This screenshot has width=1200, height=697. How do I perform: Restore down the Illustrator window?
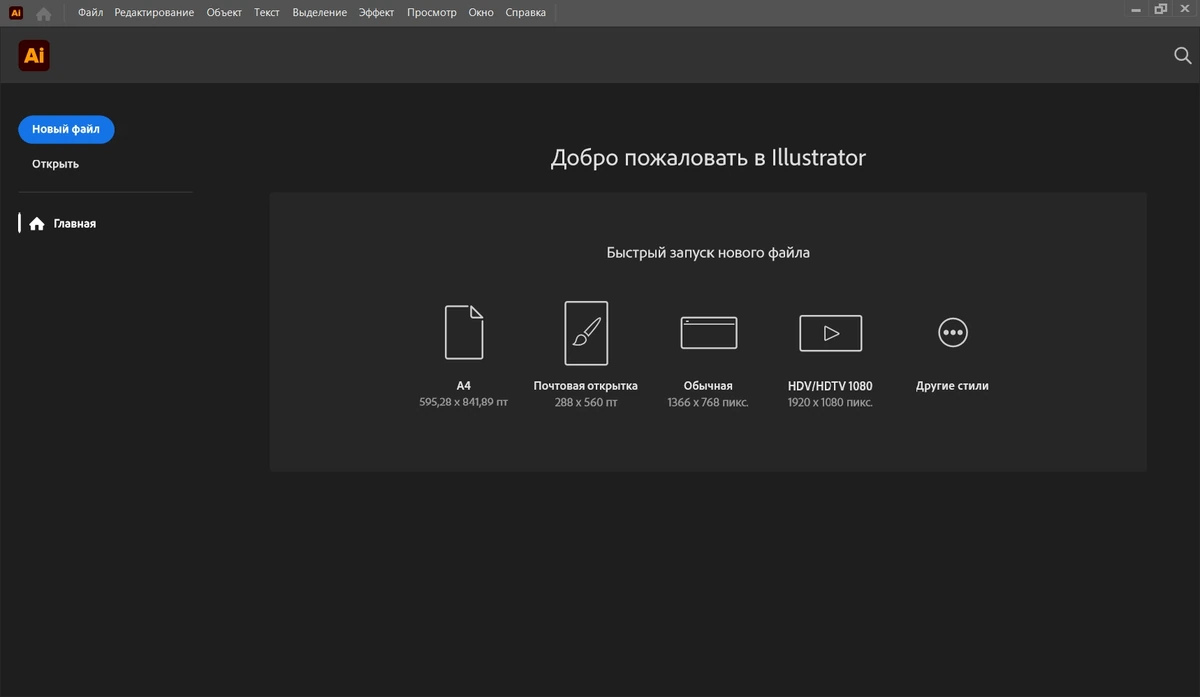pyautogui.click(x=1161, y=9)
